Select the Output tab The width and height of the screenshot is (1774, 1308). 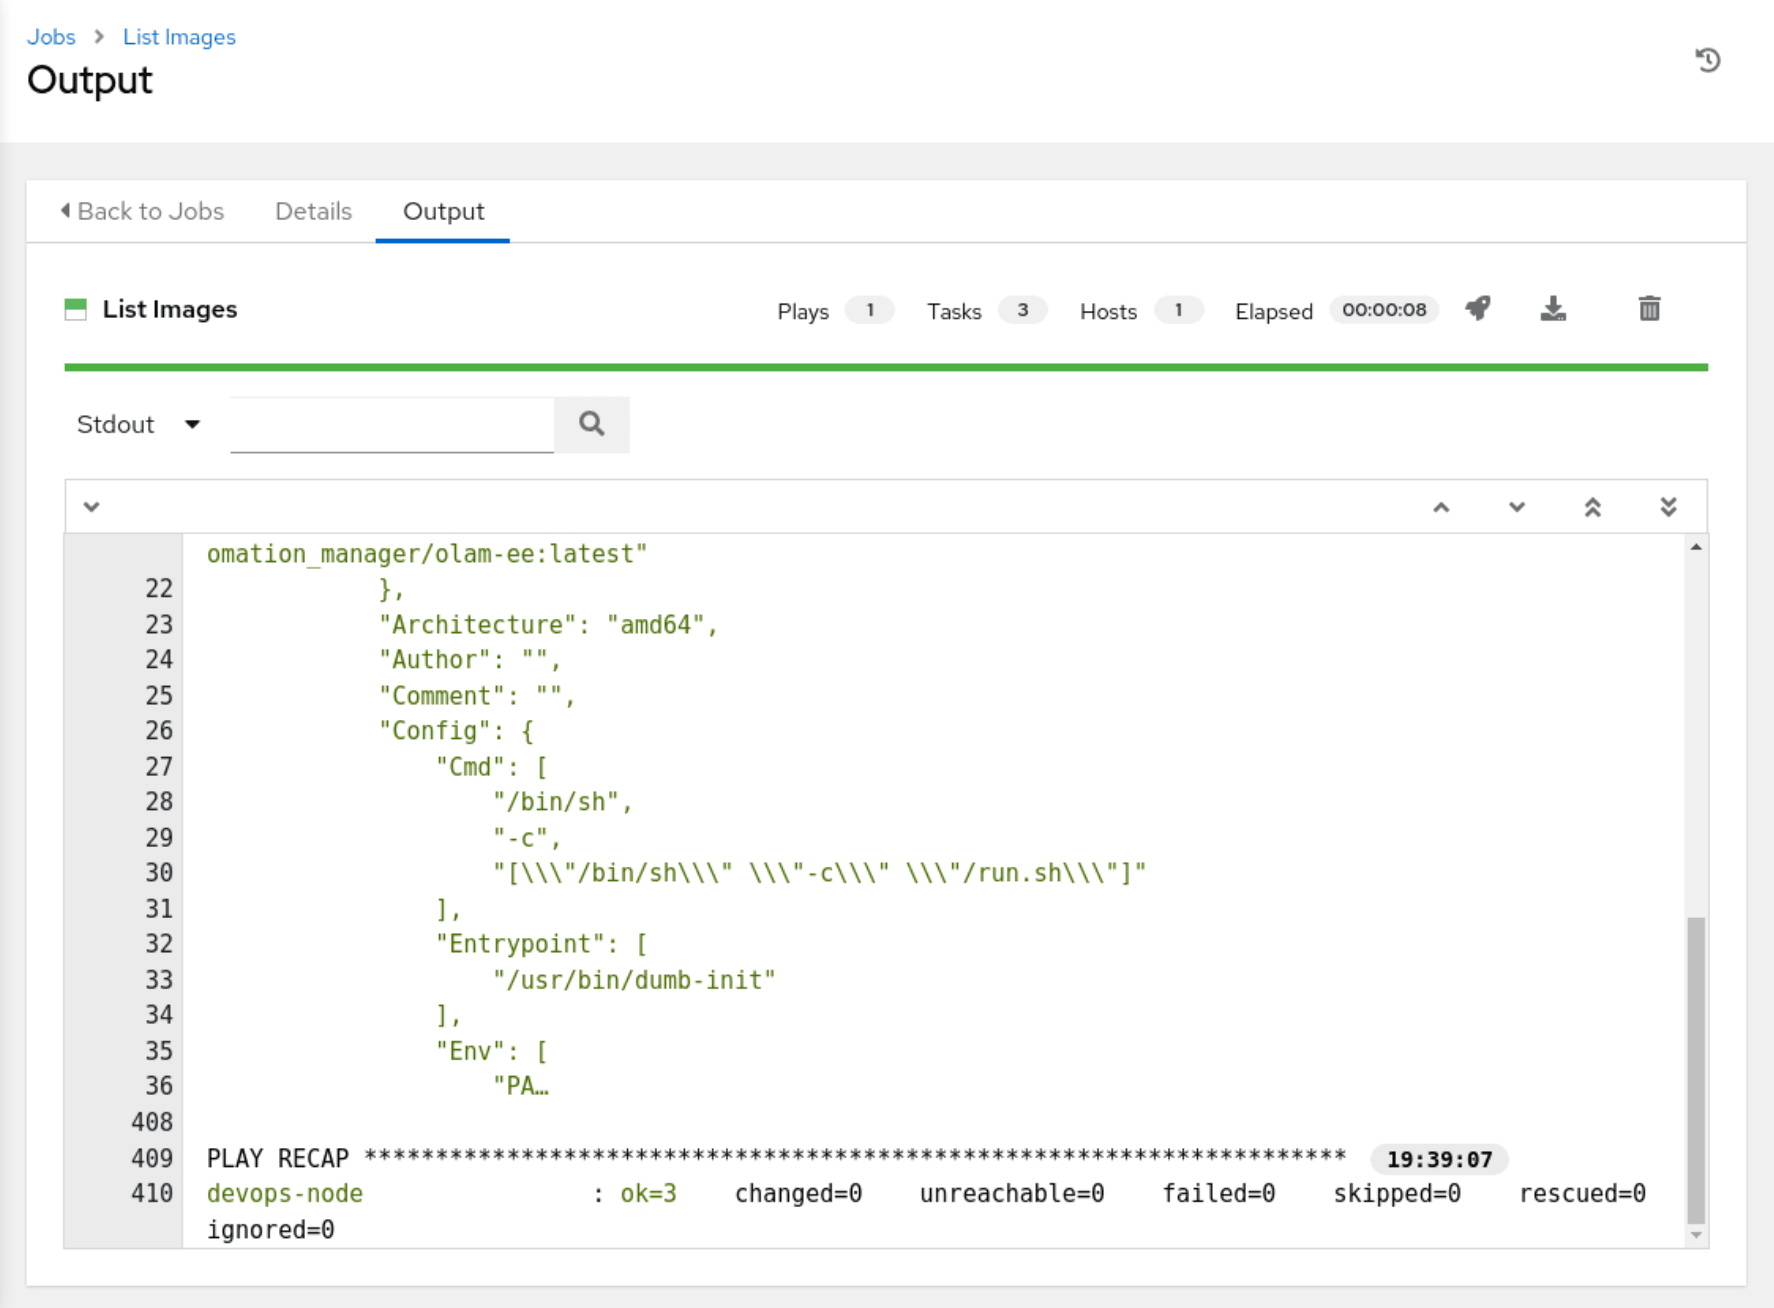(x=443, y=211)
